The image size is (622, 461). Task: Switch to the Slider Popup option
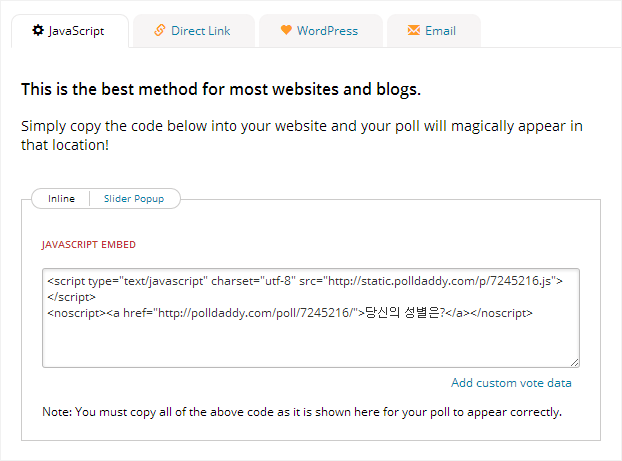(134, 199)
